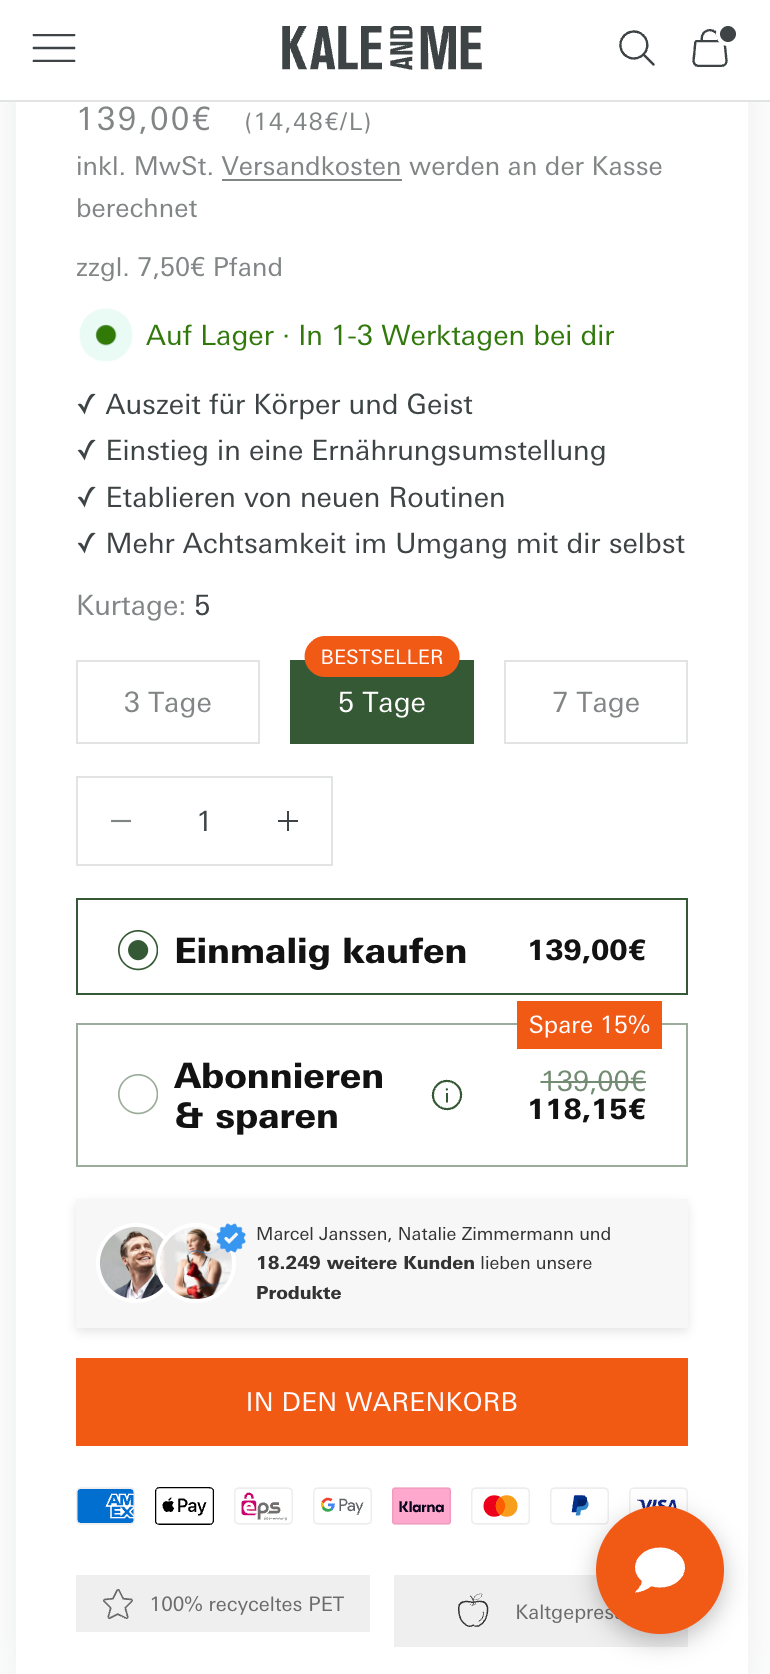Open the Versandkosten link

click(x=311, y=166)
